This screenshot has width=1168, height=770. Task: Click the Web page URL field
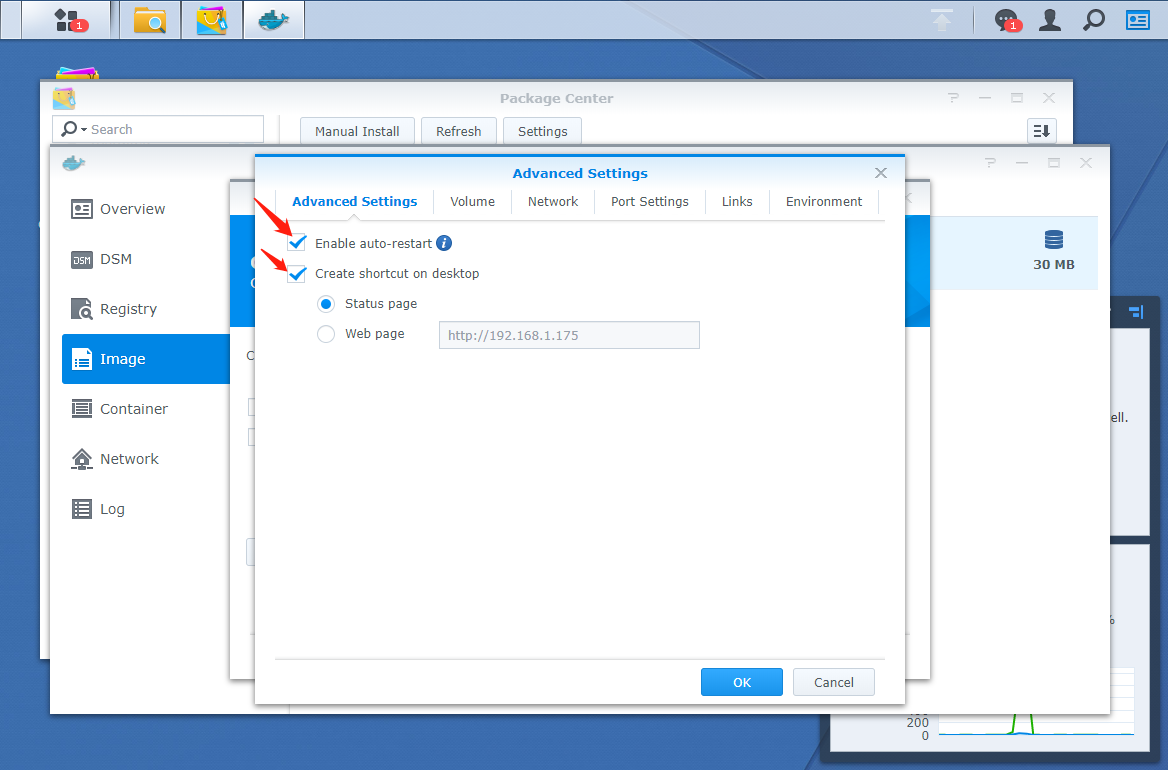tap(569, 335)
